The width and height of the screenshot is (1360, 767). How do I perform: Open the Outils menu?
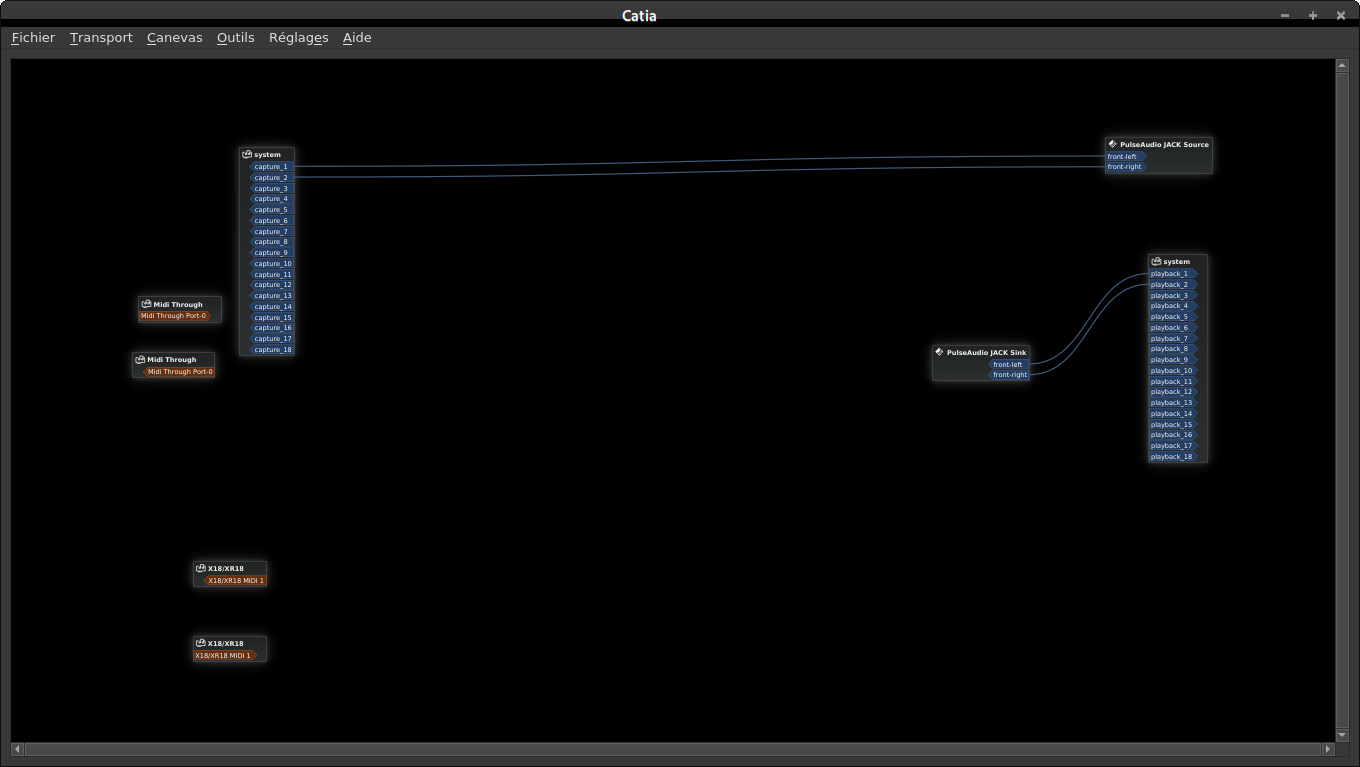click(235, 38)
